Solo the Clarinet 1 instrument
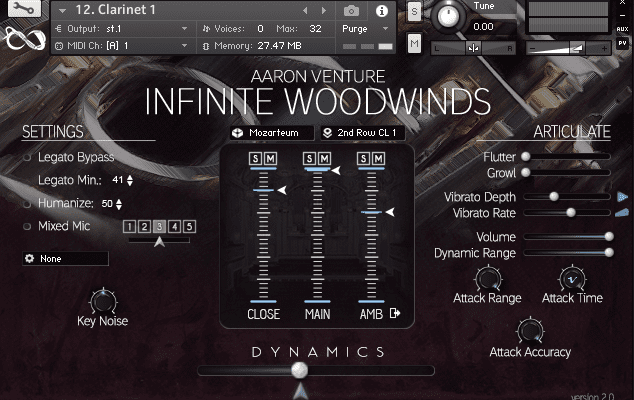634x400 pixels. click(x=415, y=11)
